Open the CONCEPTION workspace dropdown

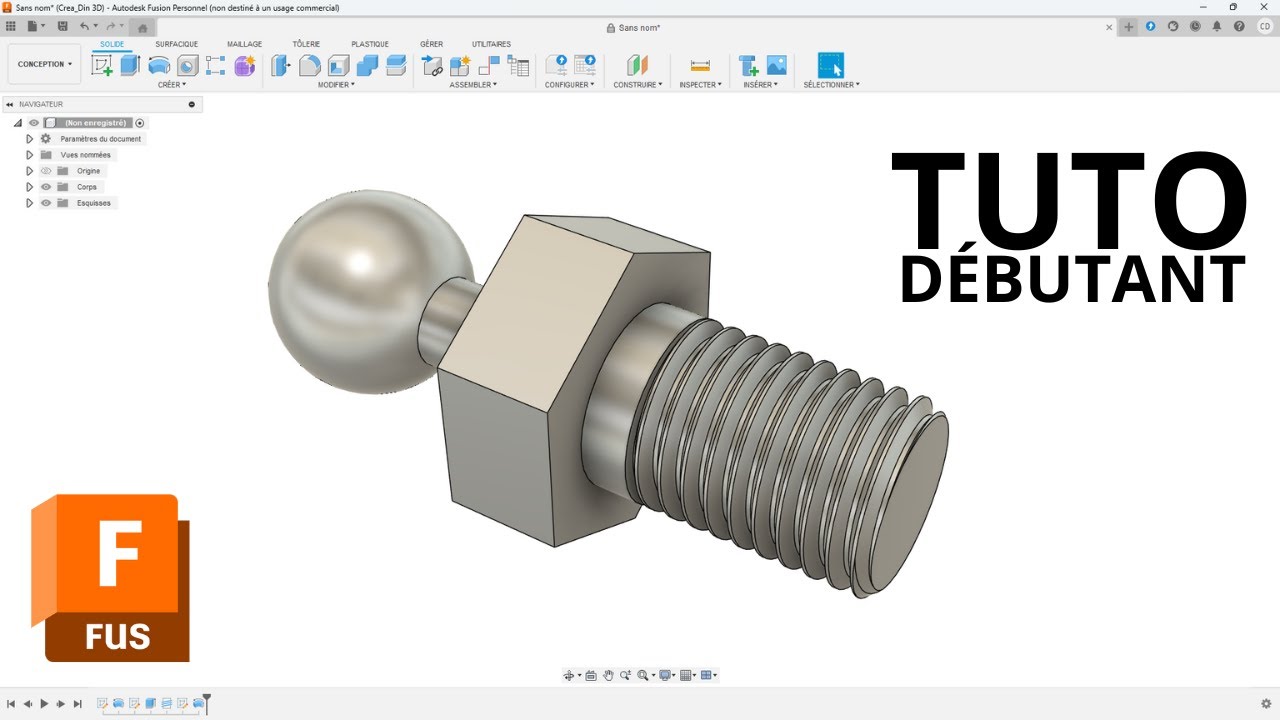click(x=44, y=64)
